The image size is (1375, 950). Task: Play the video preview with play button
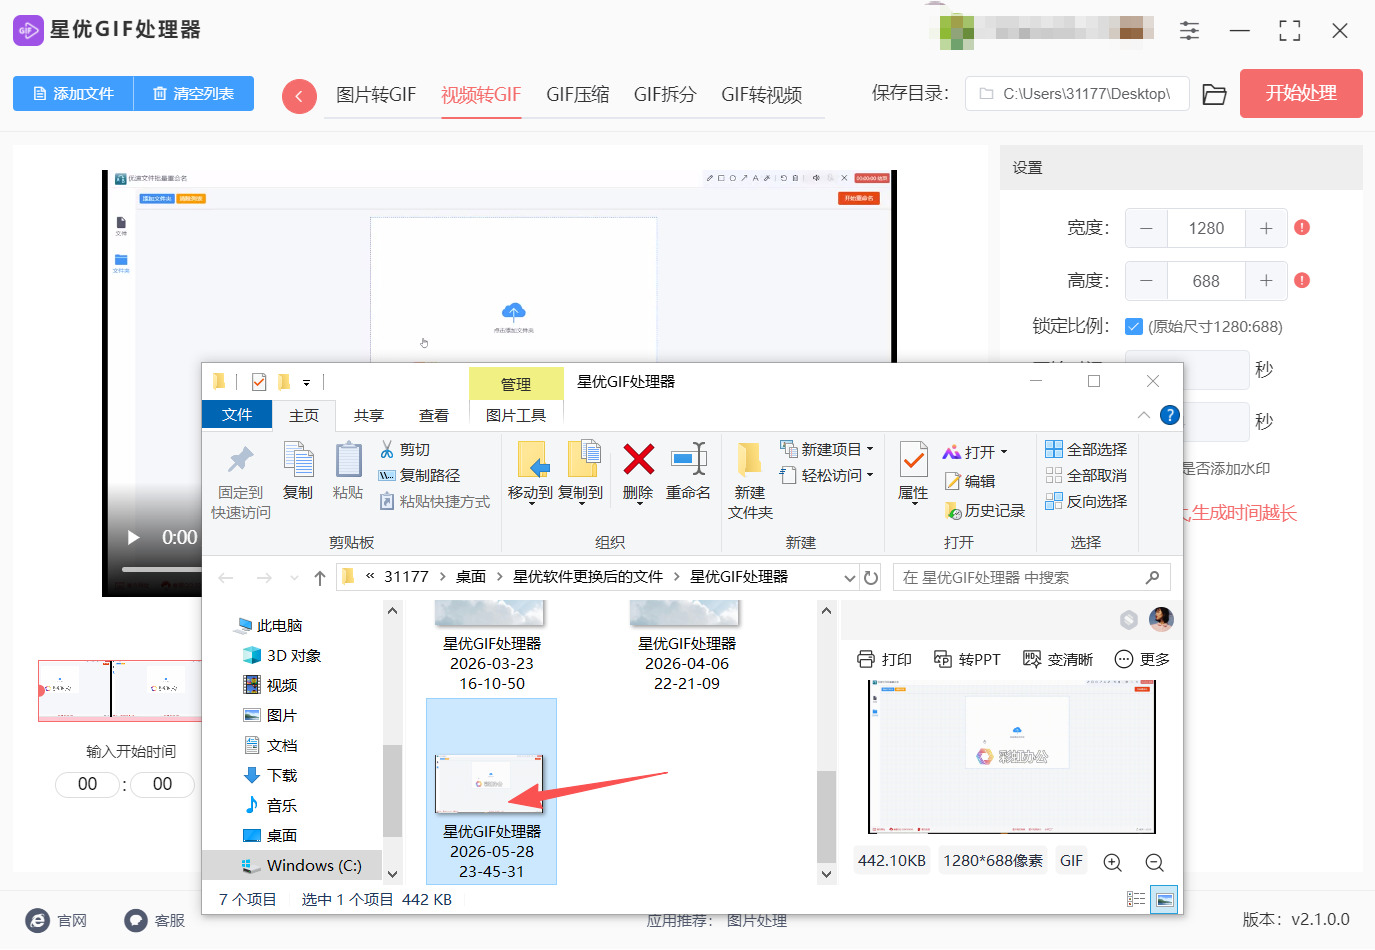[x=133, y=537]
